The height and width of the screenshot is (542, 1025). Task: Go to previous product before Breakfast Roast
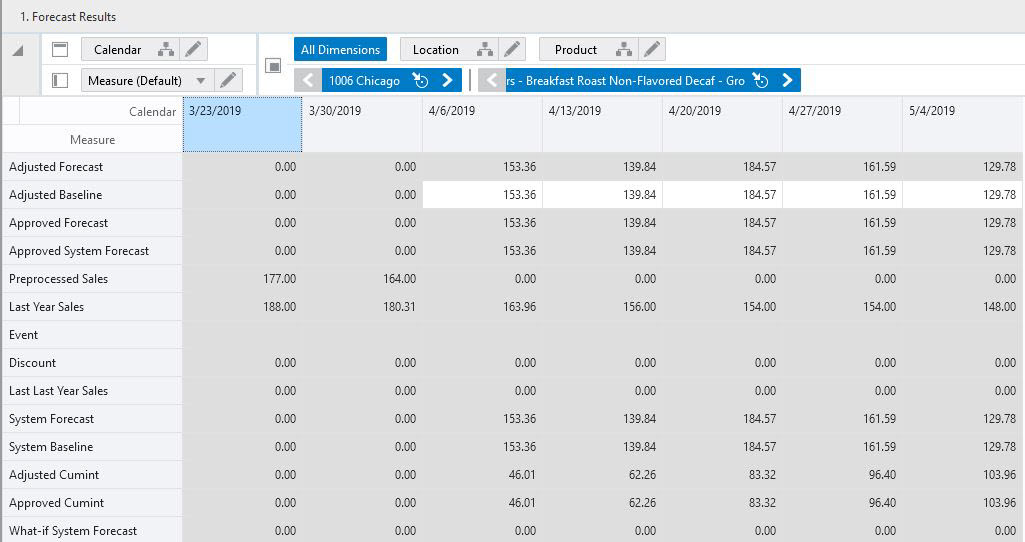pyautogui.click(x=492, y=80)
